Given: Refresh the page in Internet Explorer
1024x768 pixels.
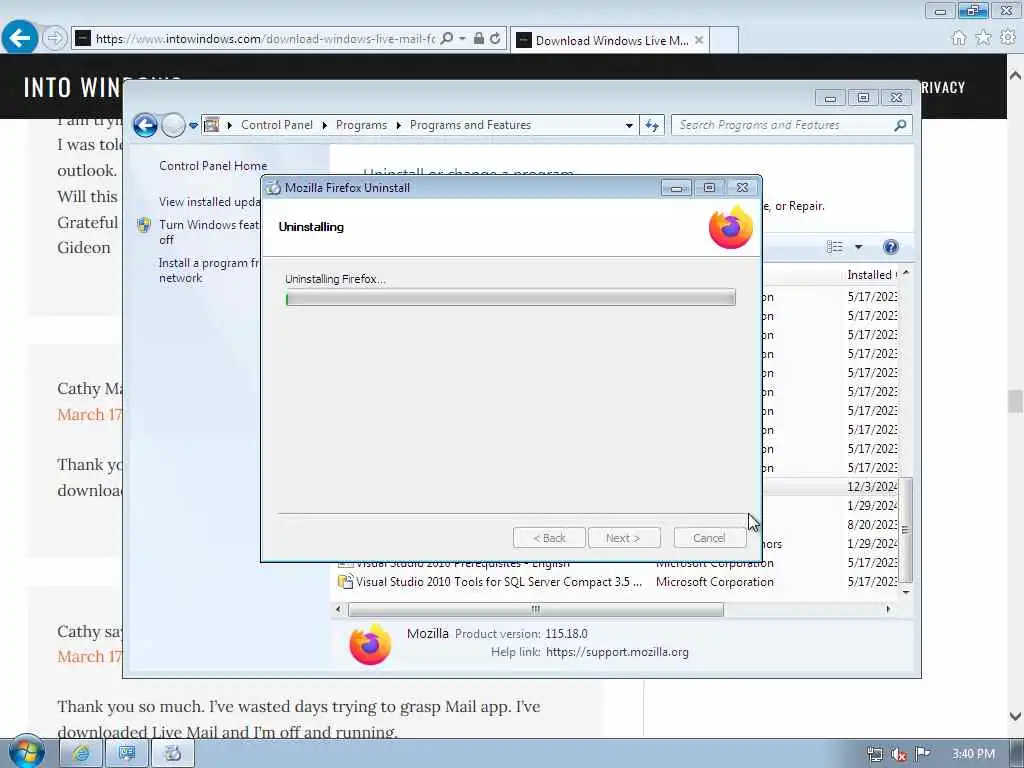Looking at the screenshot, I should [x=495, y=39].
